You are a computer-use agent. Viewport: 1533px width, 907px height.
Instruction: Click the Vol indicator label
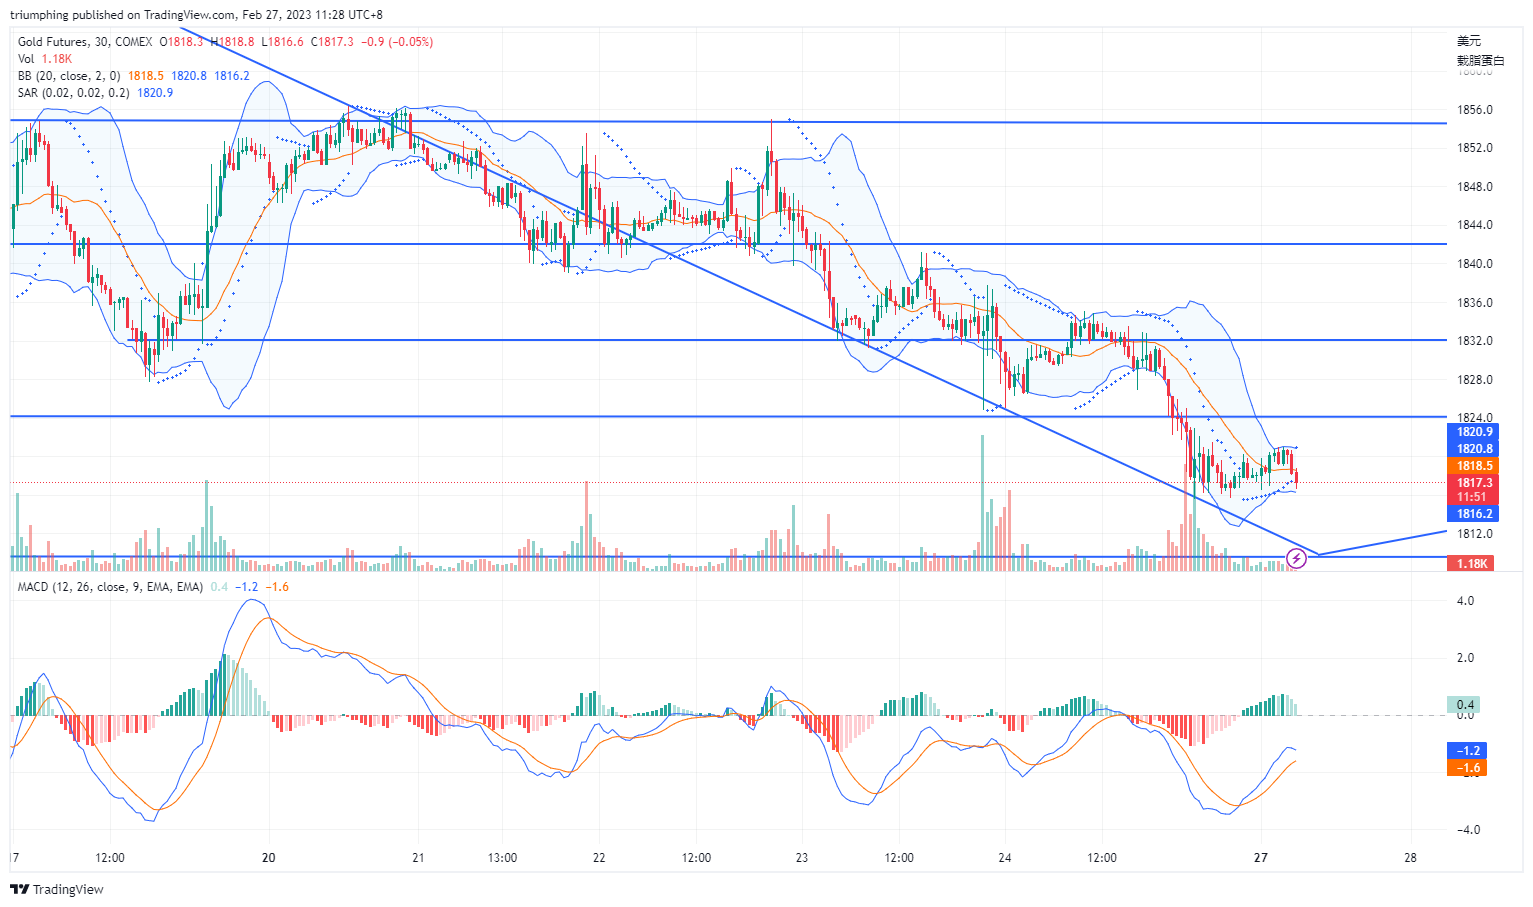click(x=25, y=59)
